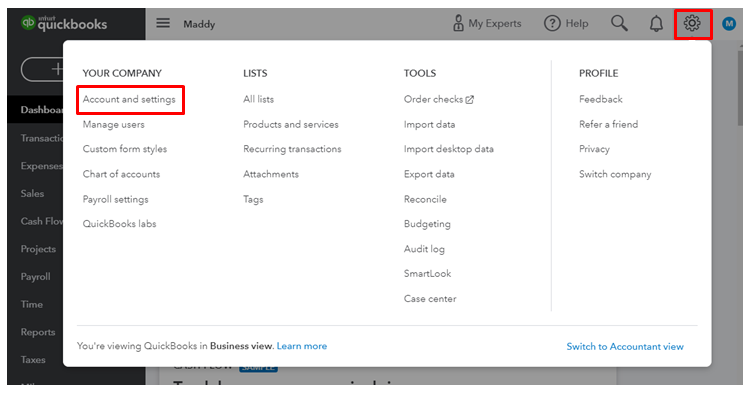Open My Experts
The width and height of the screenshot is (753, 397).
(487, 23)
